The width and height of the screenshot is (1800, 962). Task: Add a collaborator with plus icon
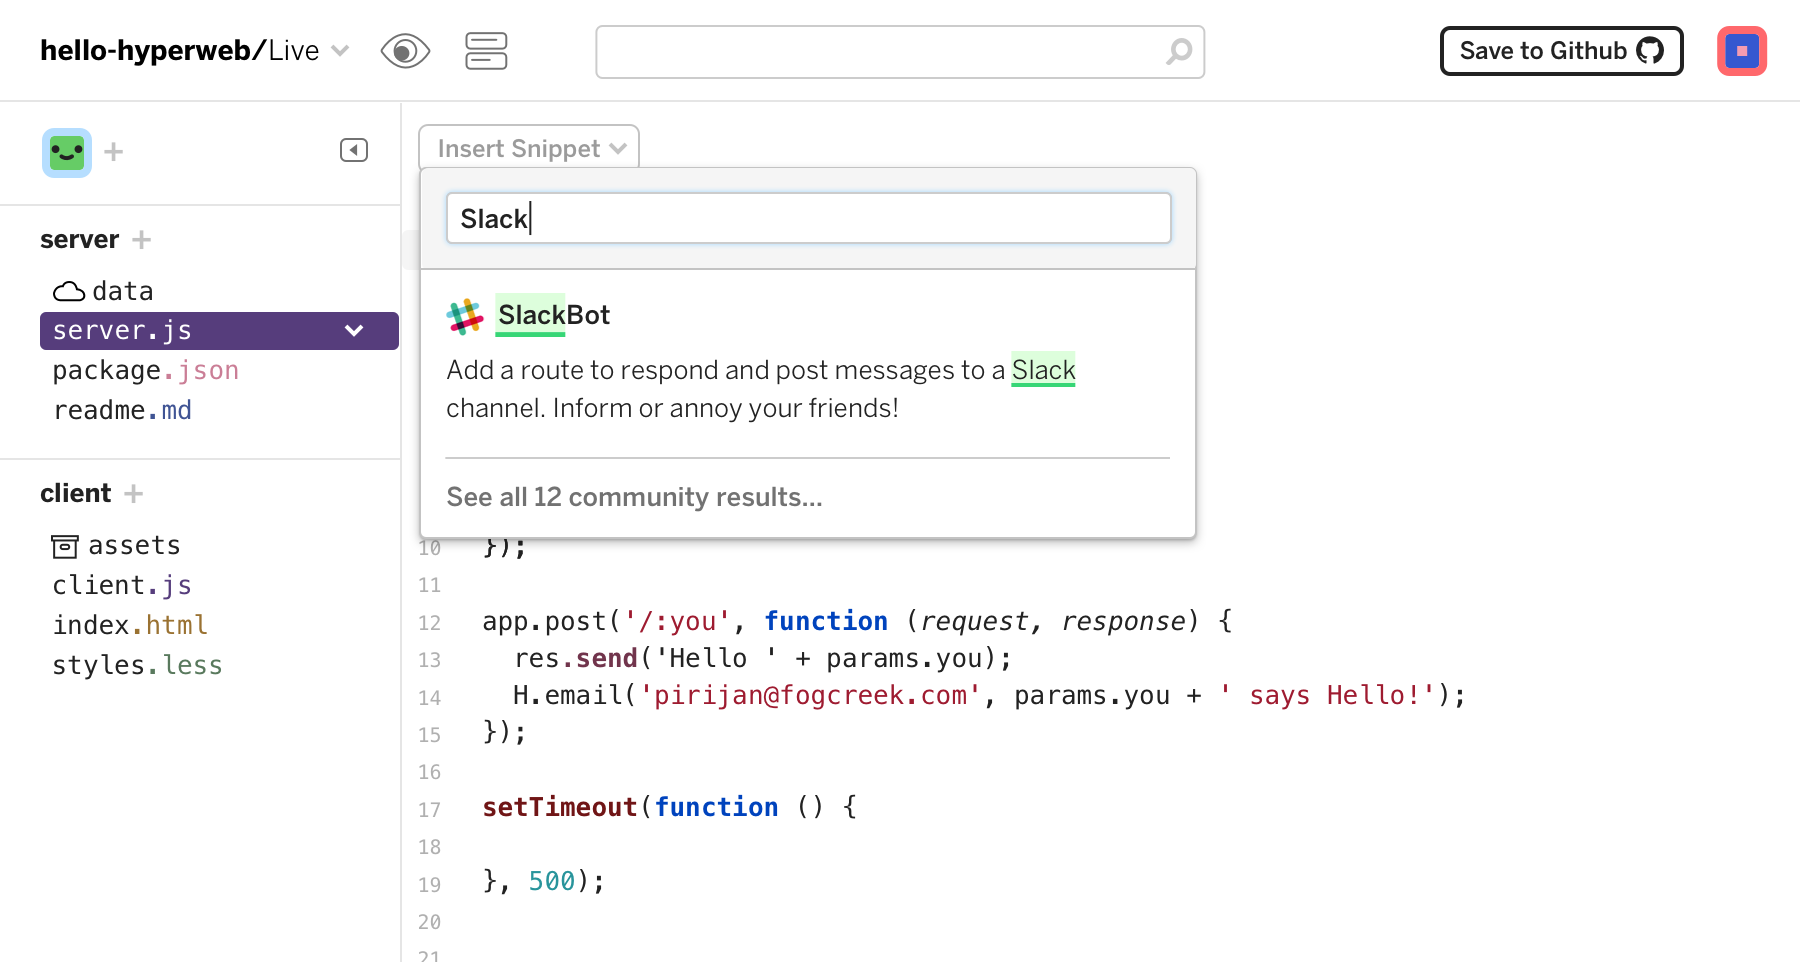pyautogui.click(x=114, y=152)
